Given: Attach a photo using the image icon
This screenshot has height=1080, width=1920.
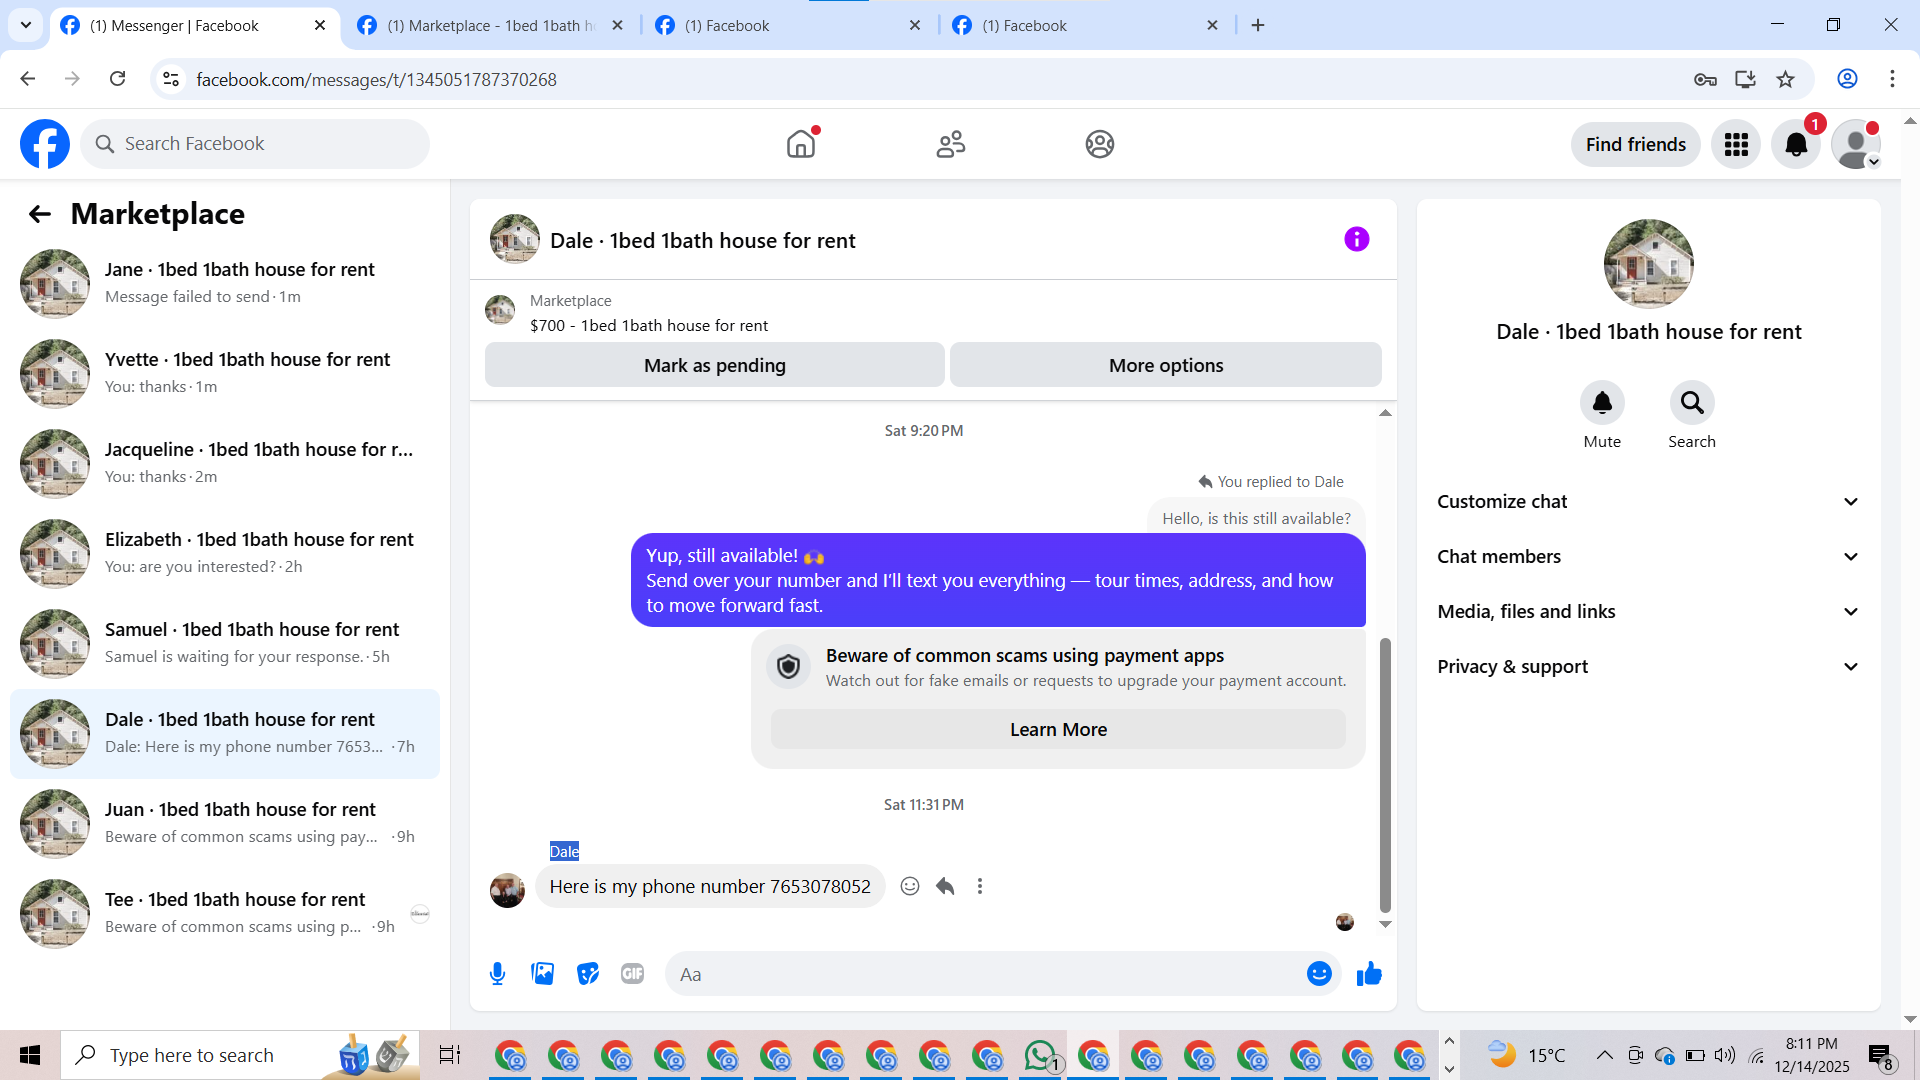Looking at the screenshot, I should coord(542,974).
